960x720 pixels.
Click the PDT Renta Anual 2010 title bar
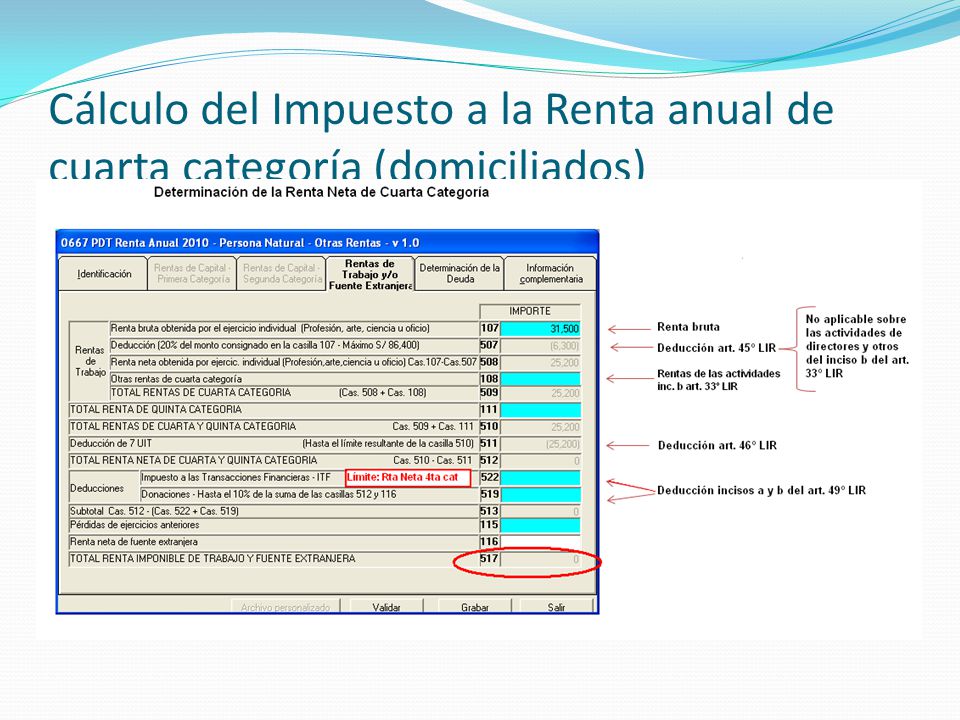[327, 242]
